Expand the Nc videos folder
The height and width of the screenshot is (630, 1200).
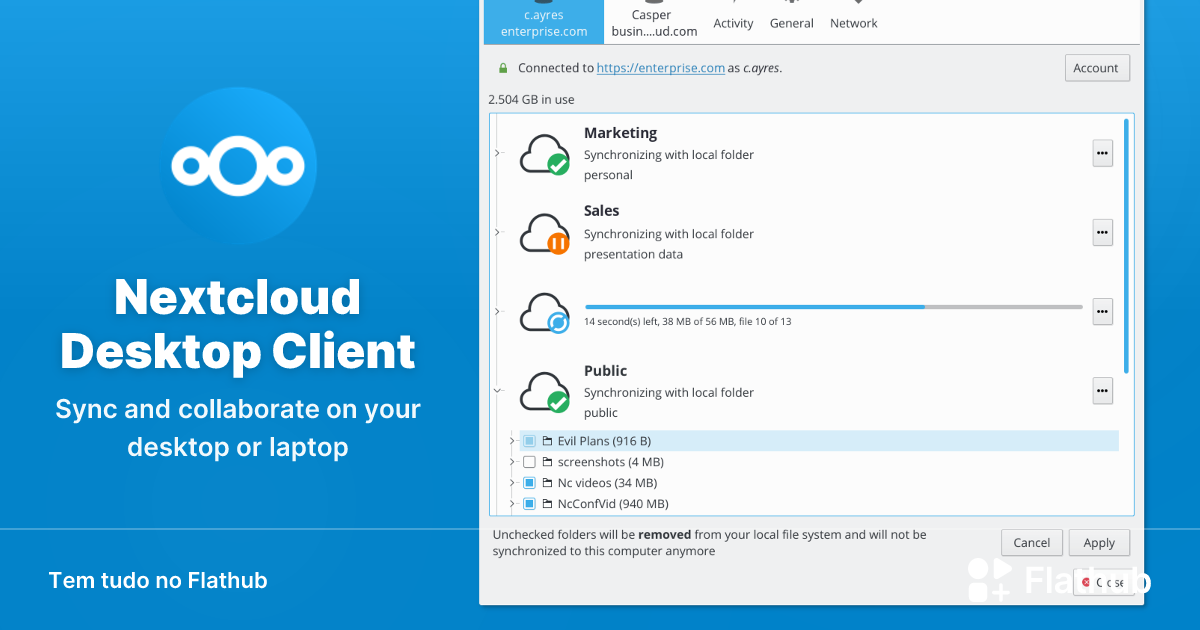[x=513, y=482]
